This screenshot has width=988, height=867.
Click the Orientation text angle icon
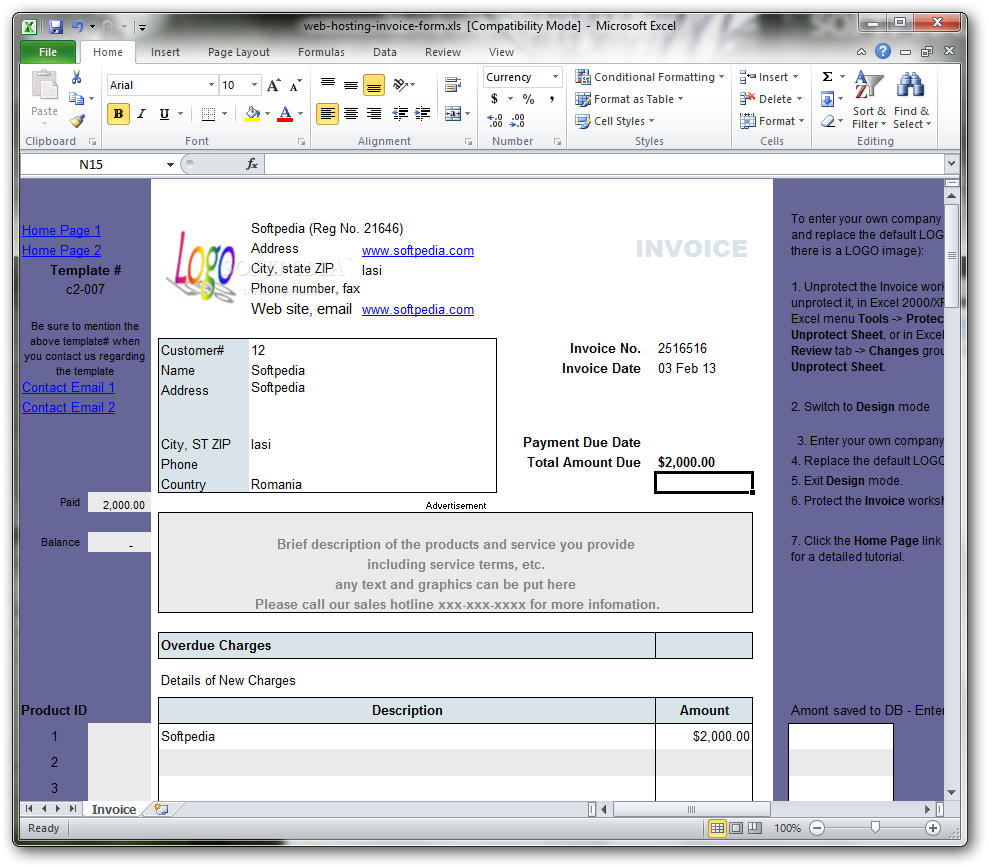pos(399,84)
